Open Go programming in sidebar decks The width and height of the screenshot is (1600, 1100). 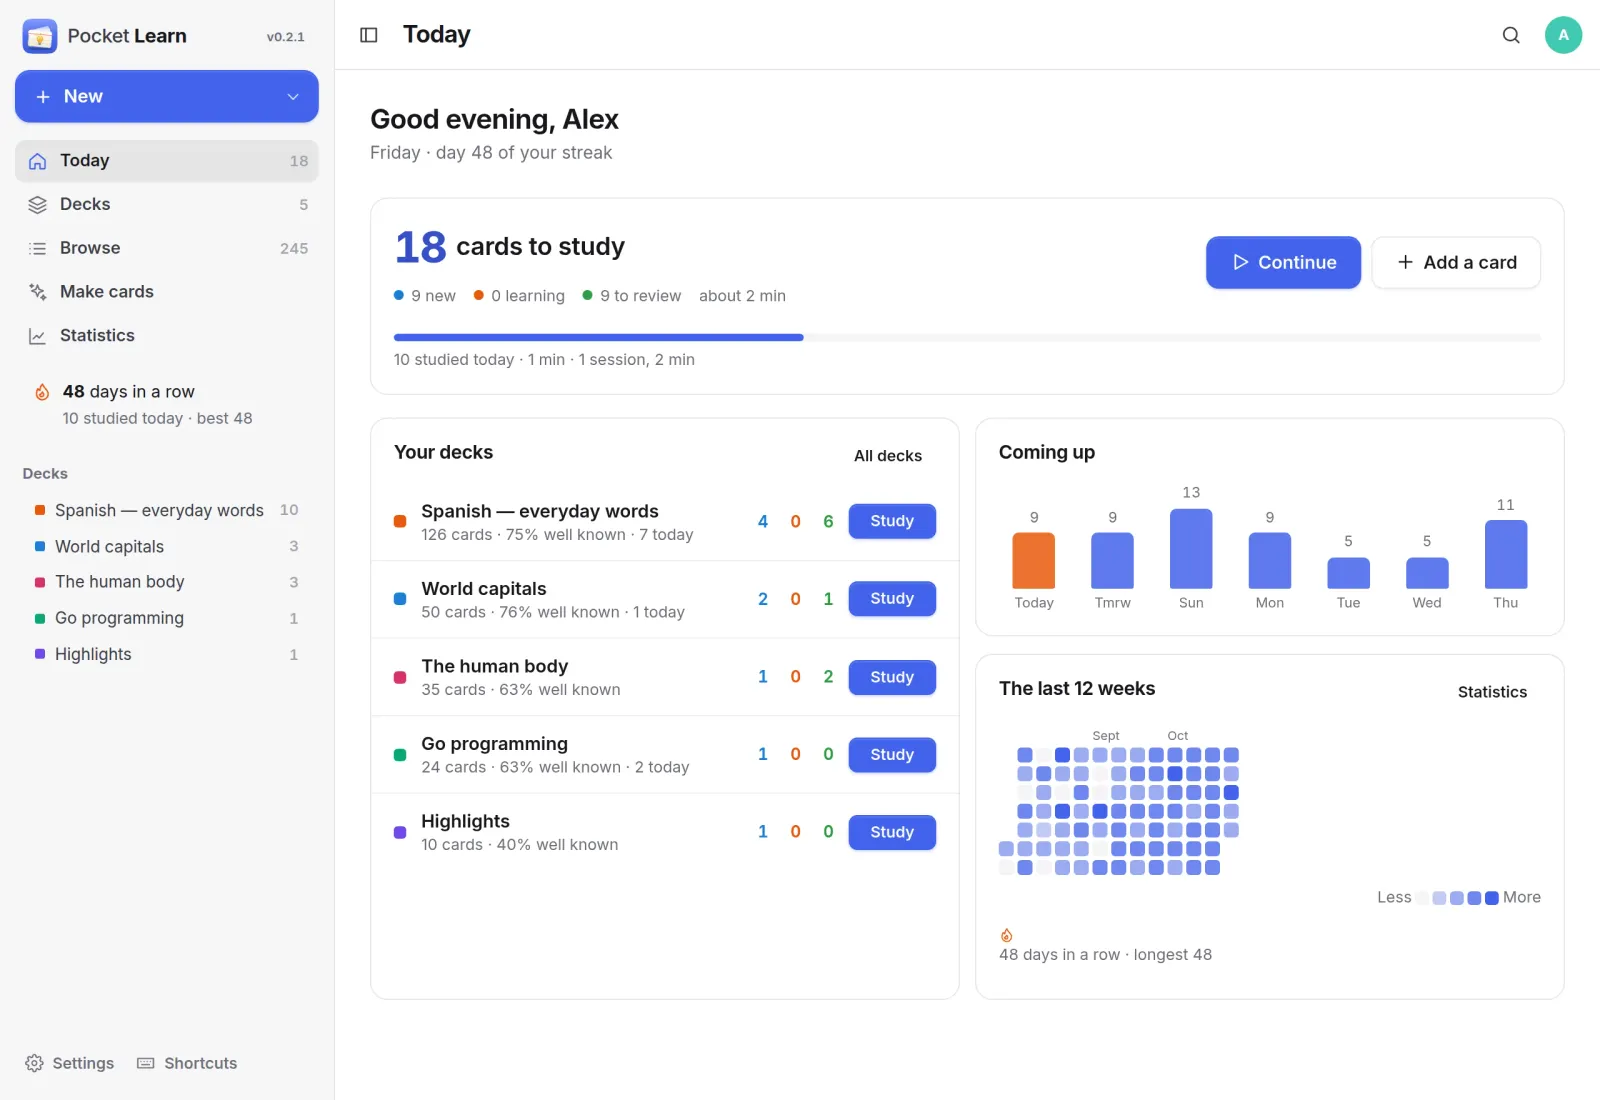point(167,618)
